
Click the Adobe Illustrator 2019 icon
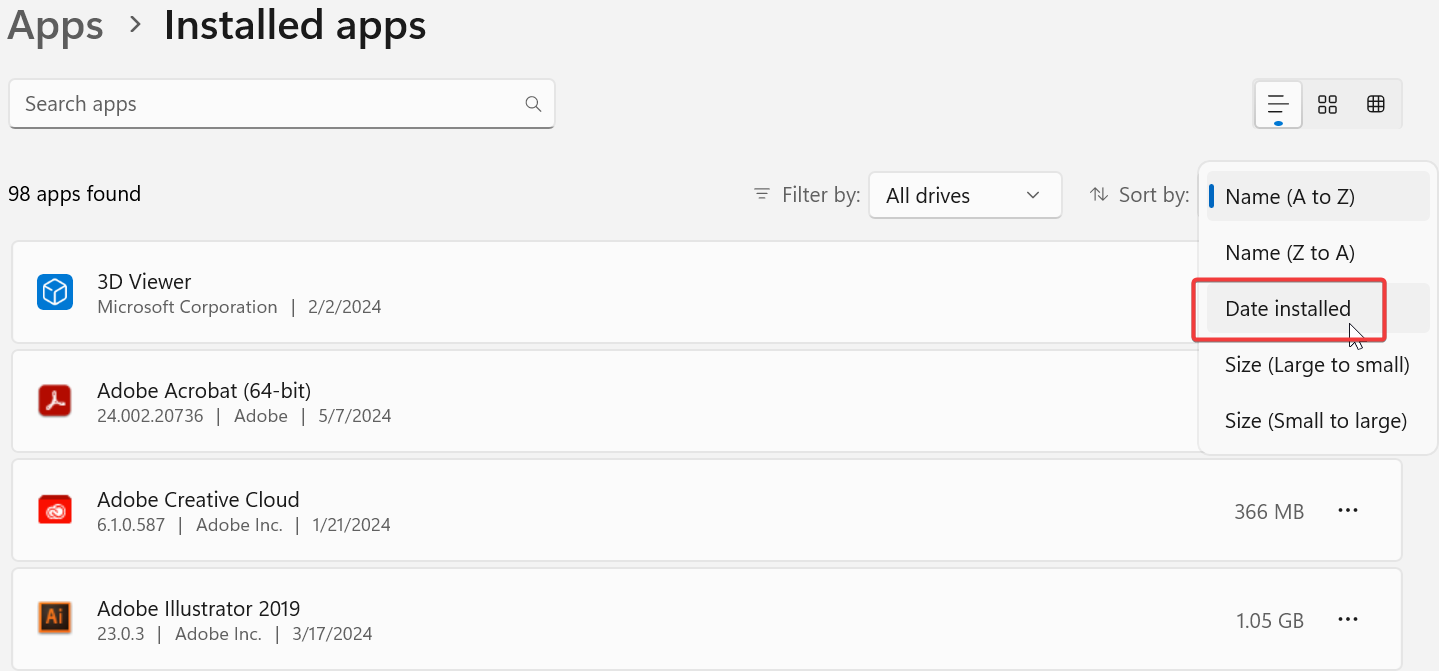pyautogui.click(x=55, y=619)
